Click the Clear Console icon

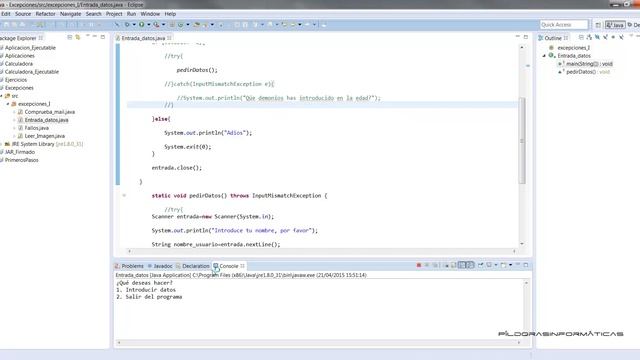(446, 265)
